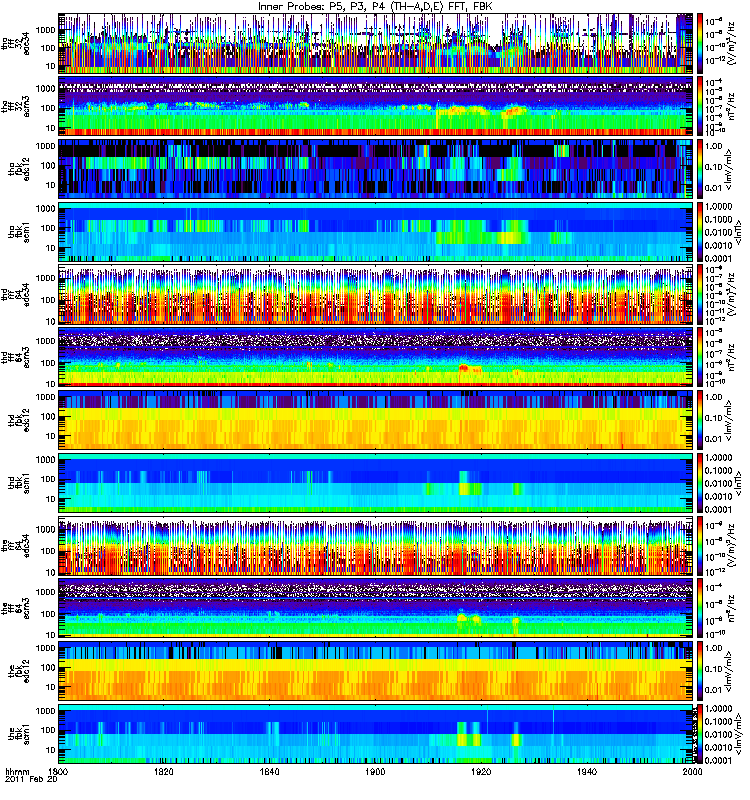Click the color bar beside thd fbk edc12 panel
750x800 pixels.
tap(700, 420)
